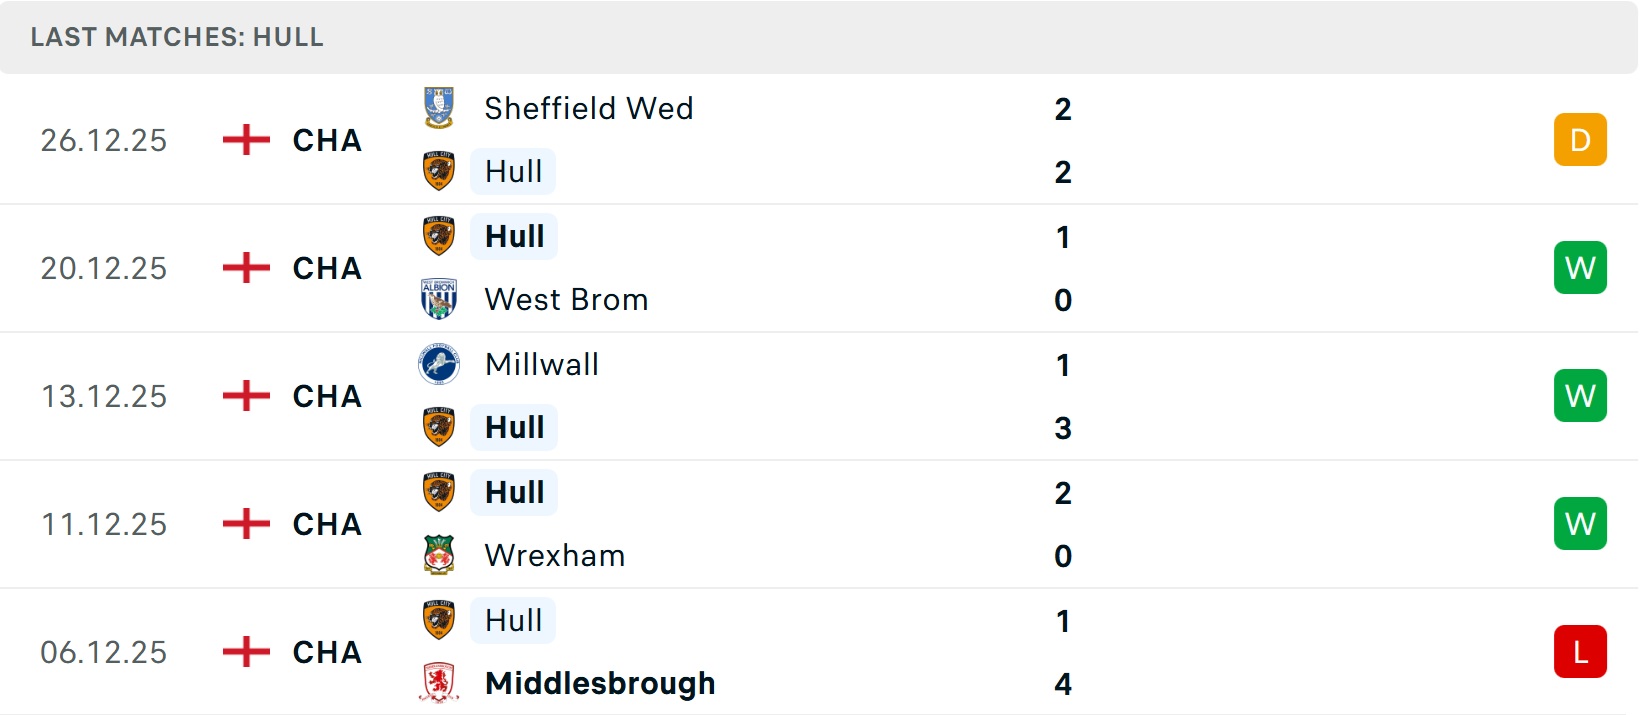Open the West Brom team link

[566, 299]
